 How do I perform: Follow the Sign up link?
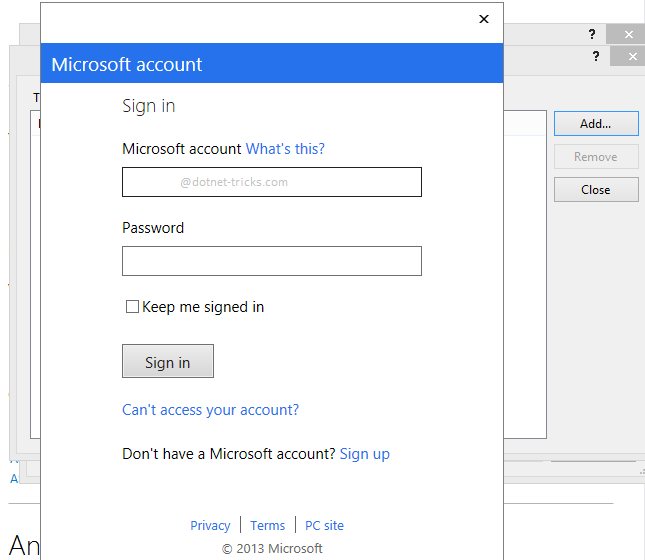pyautogui.click(x=364, y=454)
